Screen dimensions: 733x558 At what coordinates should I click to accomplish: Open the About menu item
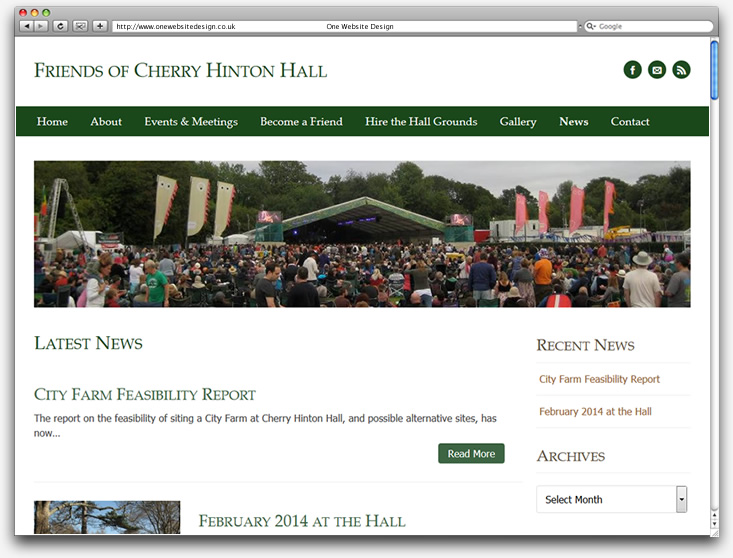pos(106,122)
